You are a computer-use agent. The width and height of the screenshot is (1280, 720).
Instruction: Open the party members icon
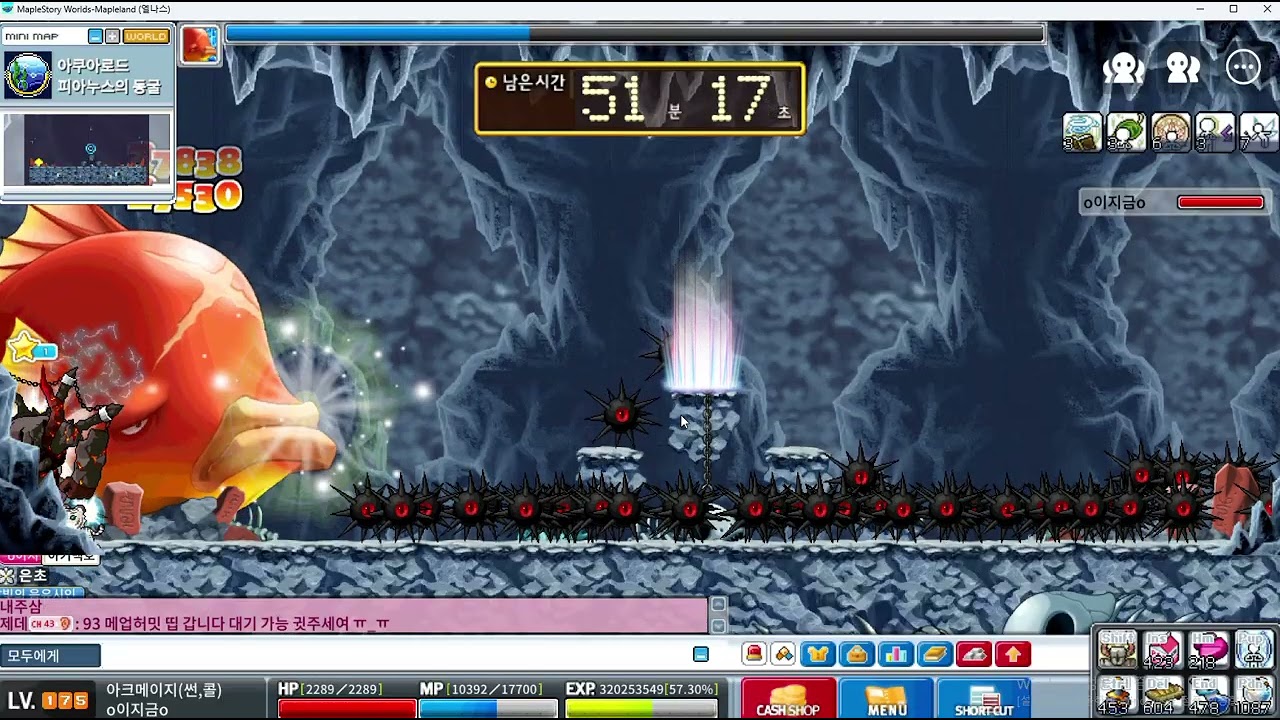[1124, 67]
